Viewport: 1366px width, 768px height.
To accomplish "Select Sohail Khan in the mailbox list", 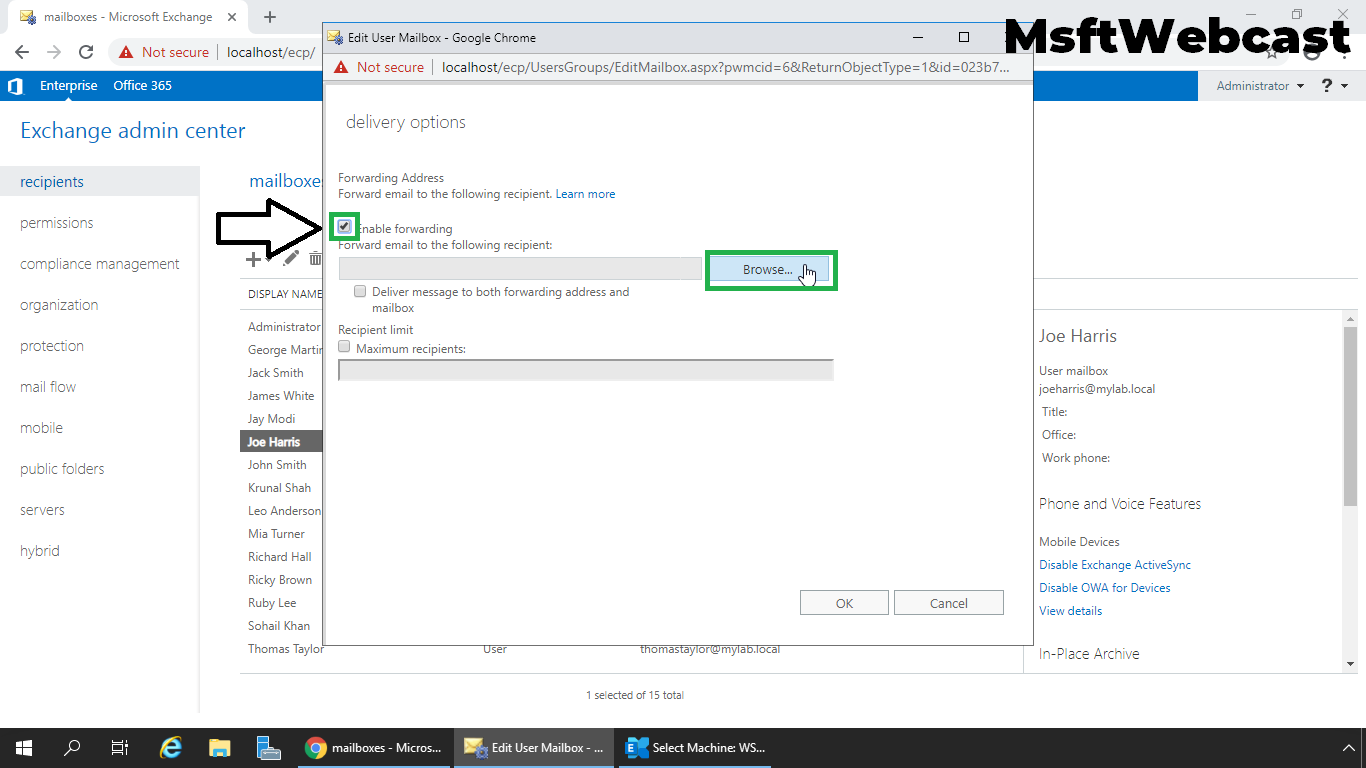I will pyautogui.click(x=279, y=626).
